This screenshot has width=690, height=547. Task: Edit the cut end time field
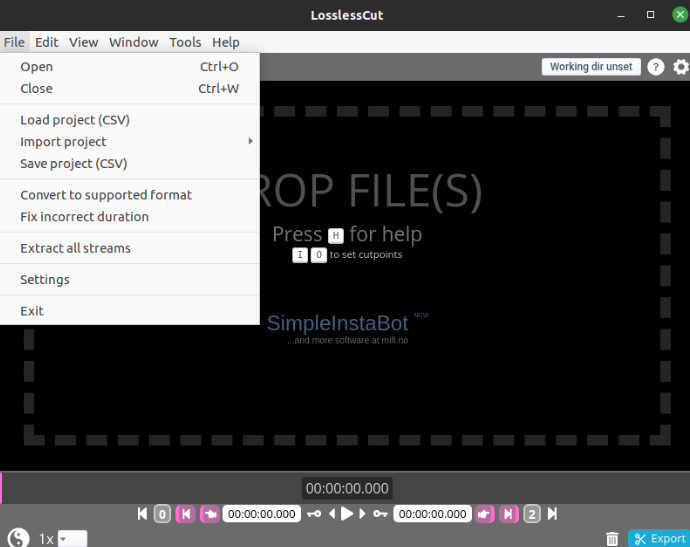[x=433, y=514]
